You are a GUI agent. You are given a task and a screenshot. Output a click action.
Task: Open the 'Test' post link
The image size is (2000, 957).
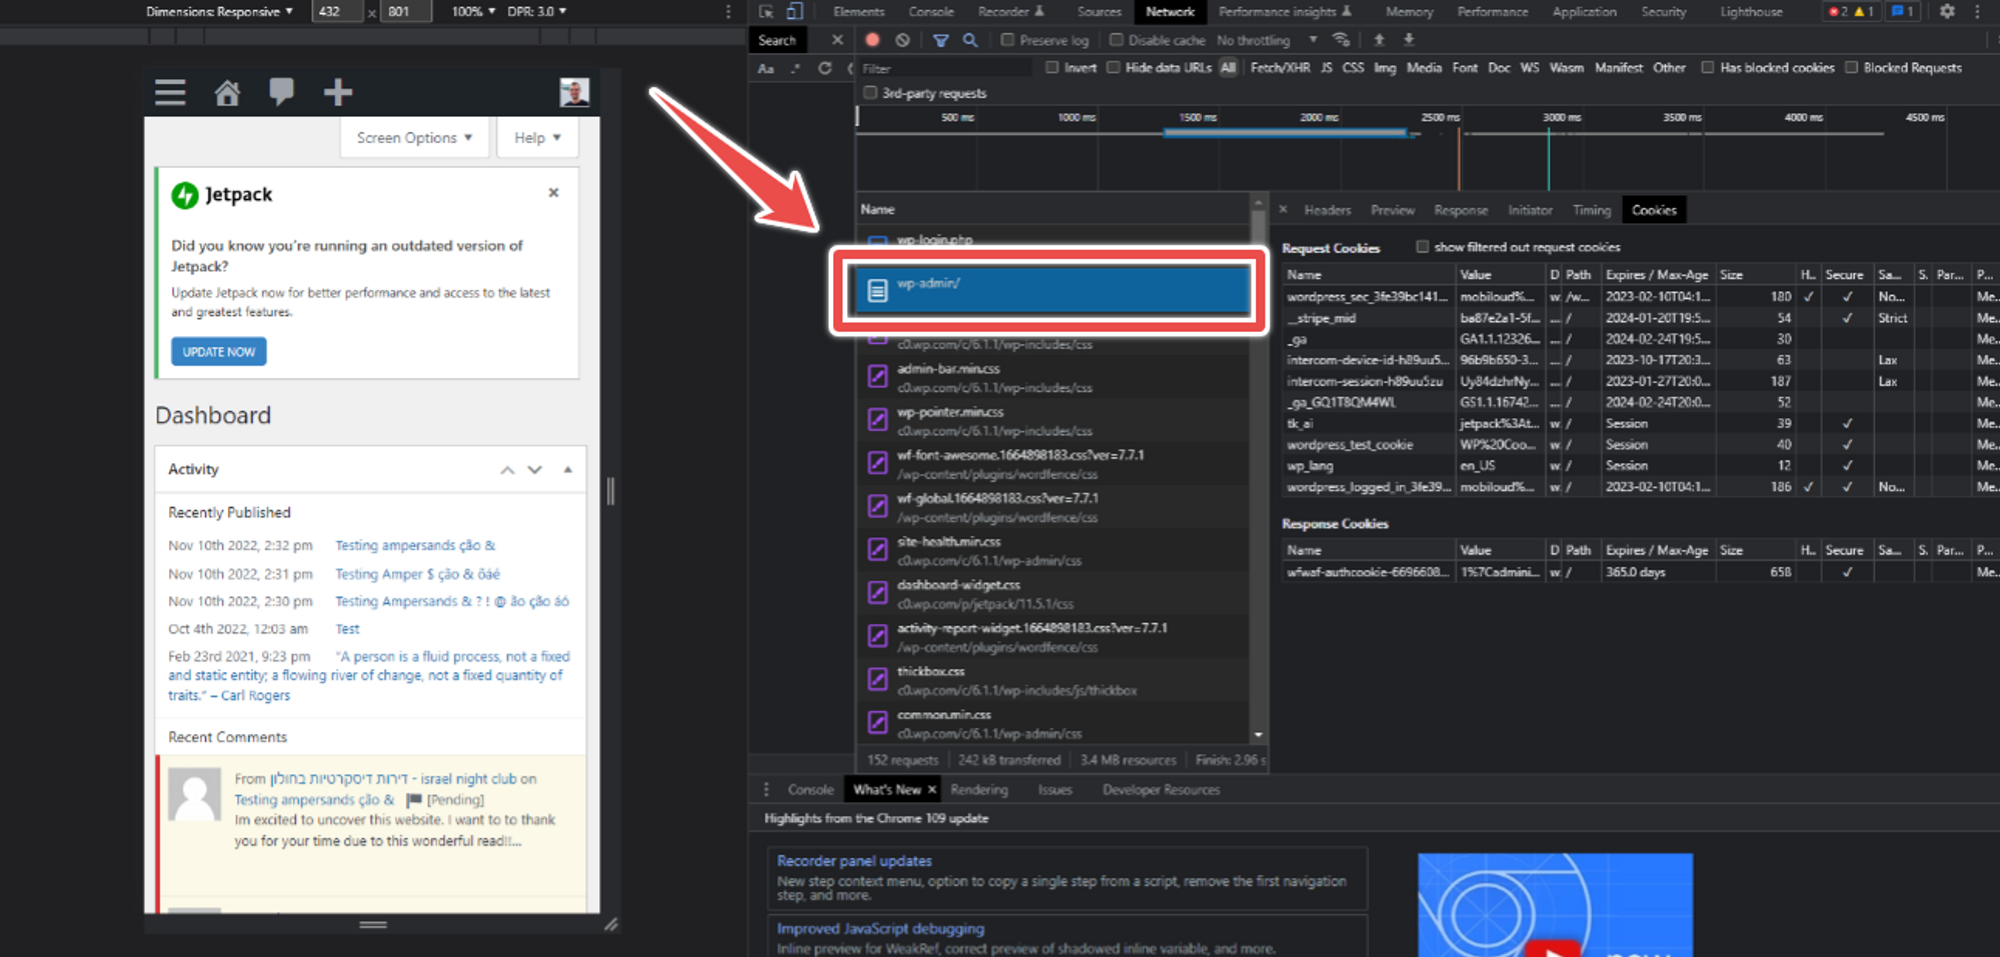(347, 629)
